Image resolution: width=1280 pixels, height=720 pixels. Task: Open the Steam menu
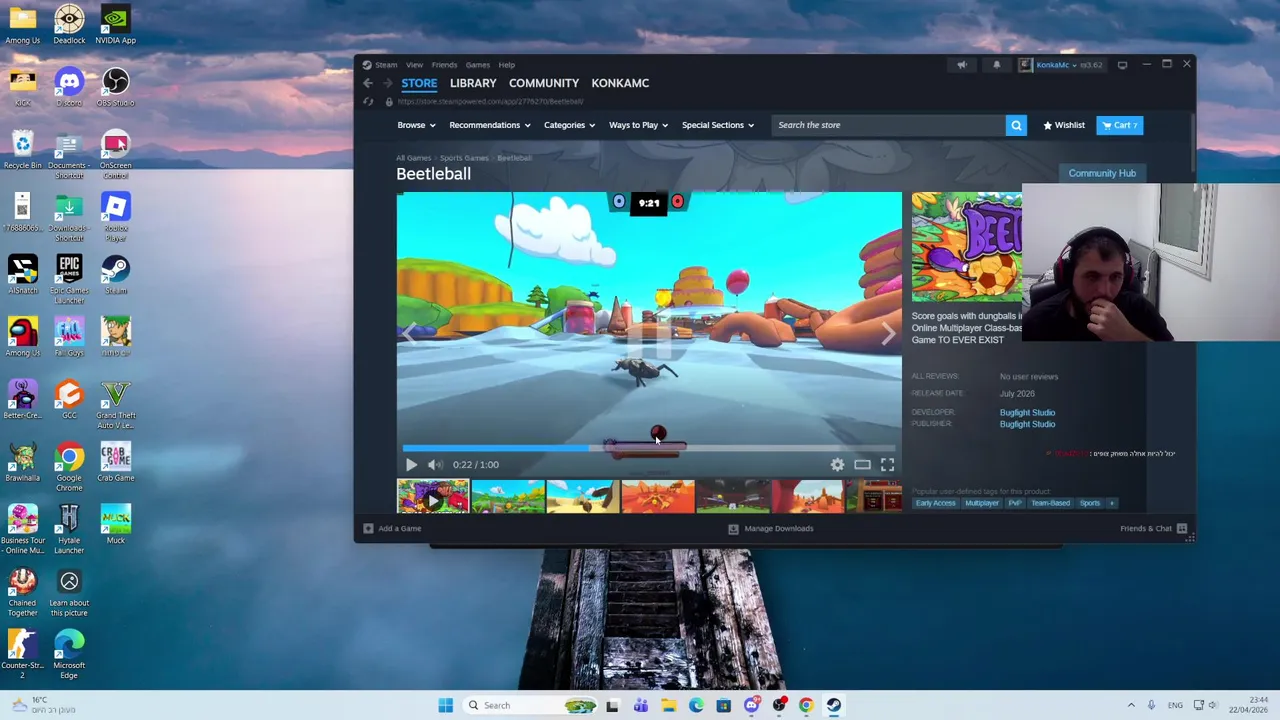coord(385,65)
